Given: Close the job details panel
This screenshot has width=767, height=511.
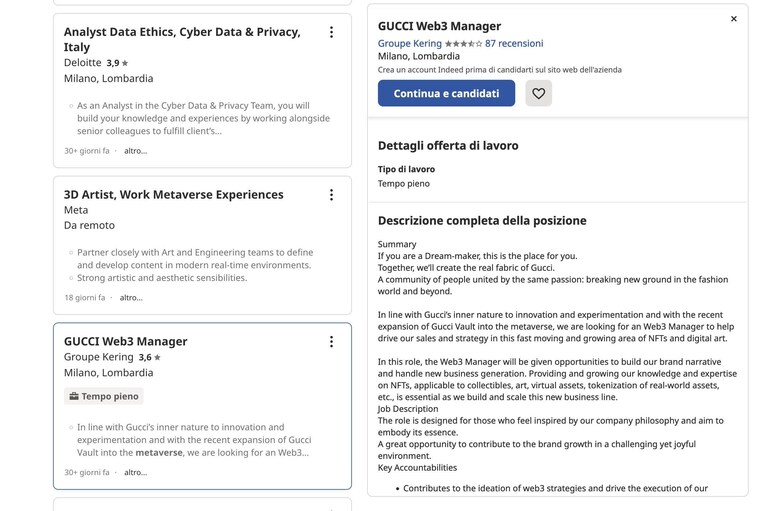Looking at the screenshot, I should tap(734, 19).
